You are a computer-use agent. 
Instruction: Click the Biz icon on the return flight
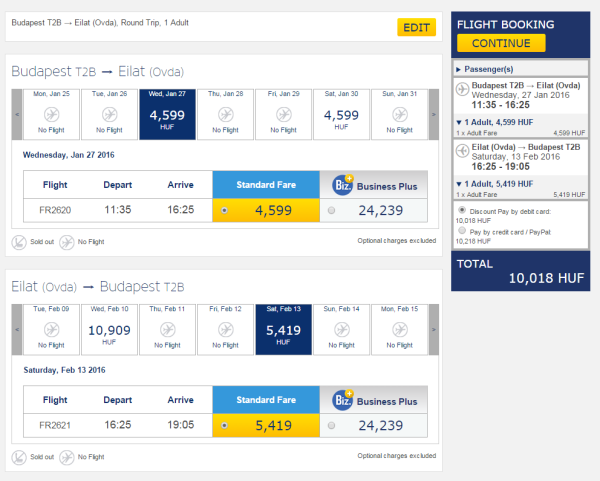tap(340, 400)
